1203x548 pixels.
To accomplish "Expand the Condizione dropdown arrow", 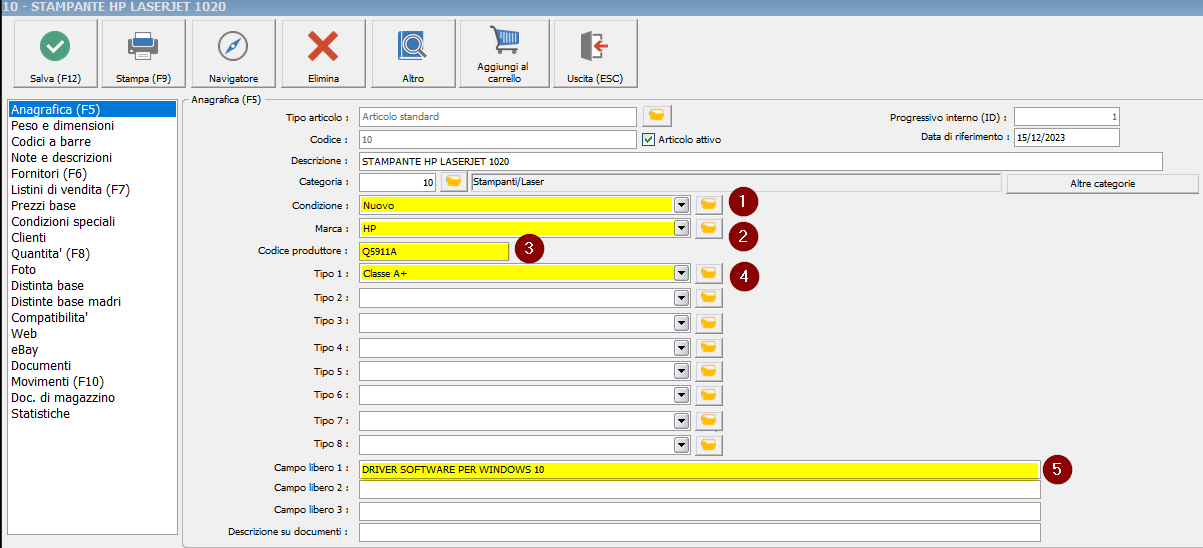I will (682, 204).
